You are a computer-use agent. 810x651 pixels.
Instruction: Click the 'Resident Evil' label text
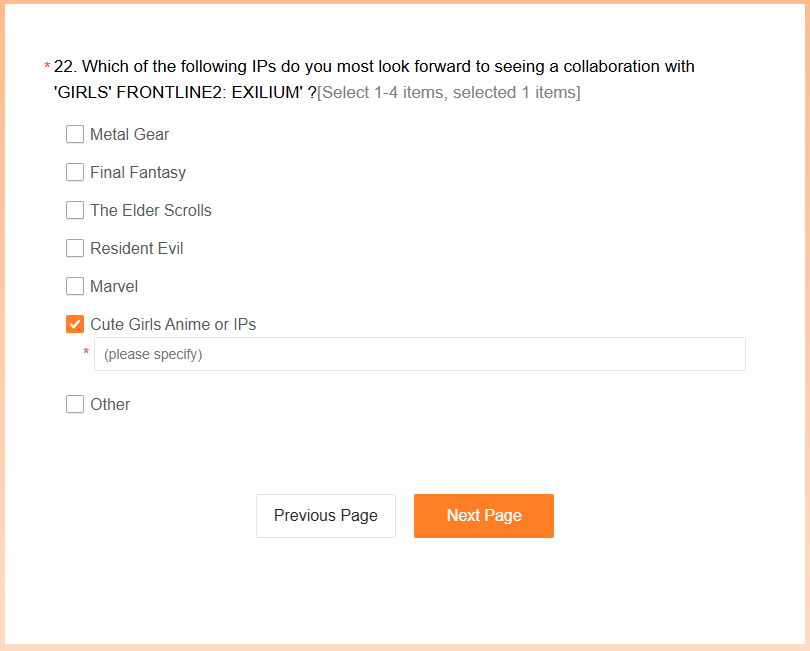(x=137, y=249)
